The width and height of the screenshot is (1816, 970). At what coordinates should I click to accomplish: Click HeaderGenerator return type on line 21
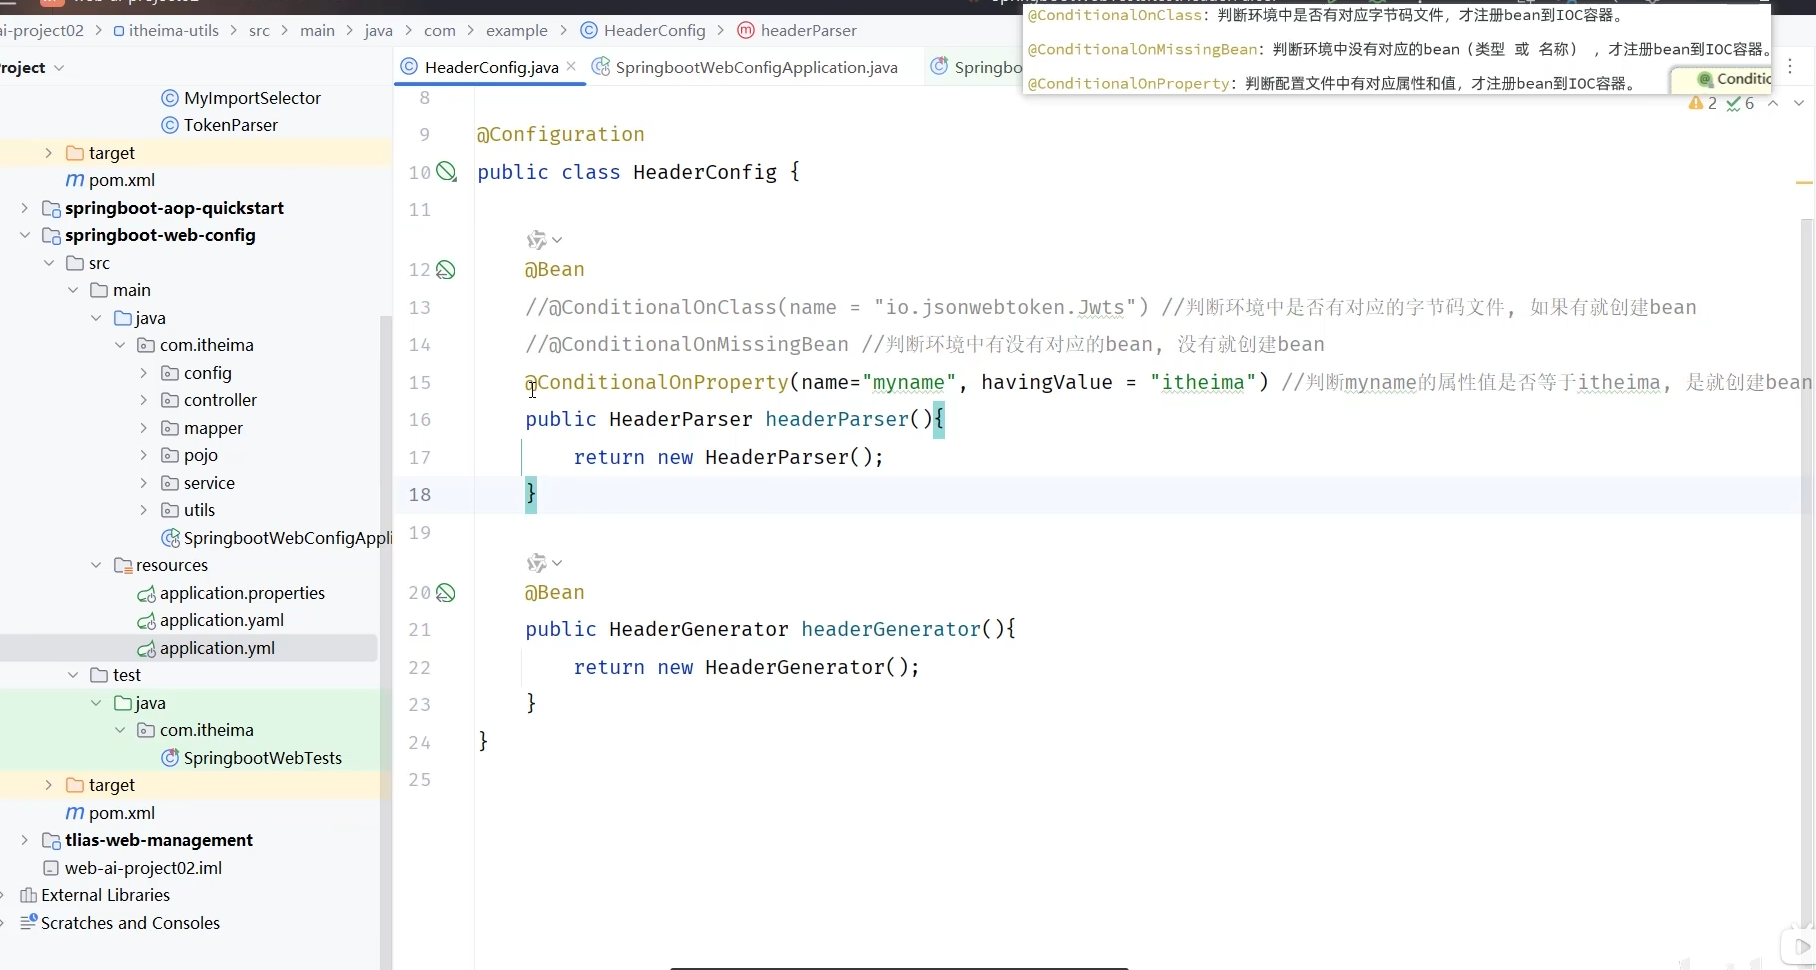(699, 629)
